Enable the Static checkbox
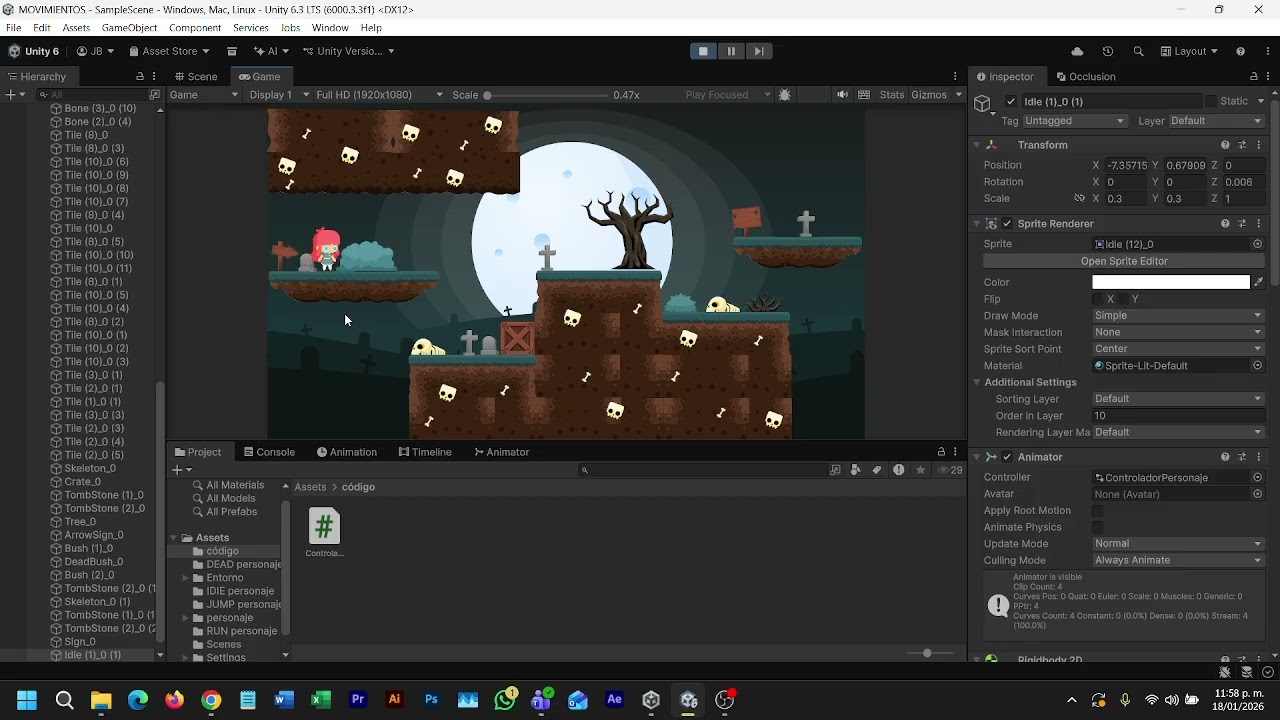1280x720 pixels. click(x=1211, y=101)
